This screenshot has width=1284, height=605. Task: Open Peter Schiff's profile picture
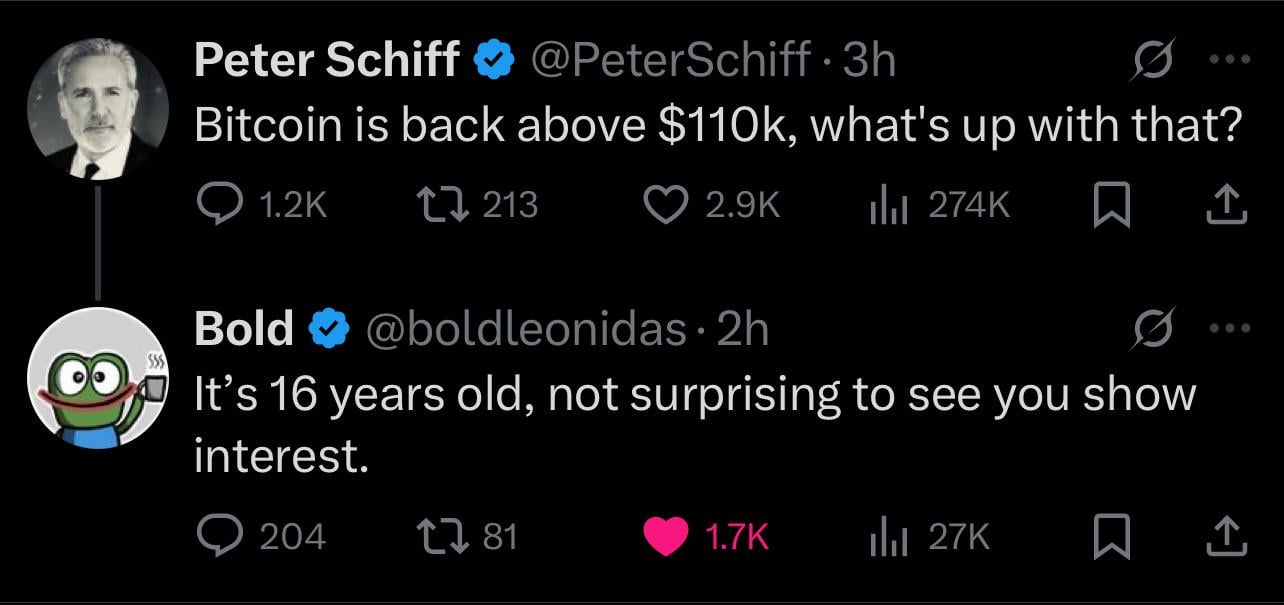coord(97,108)
